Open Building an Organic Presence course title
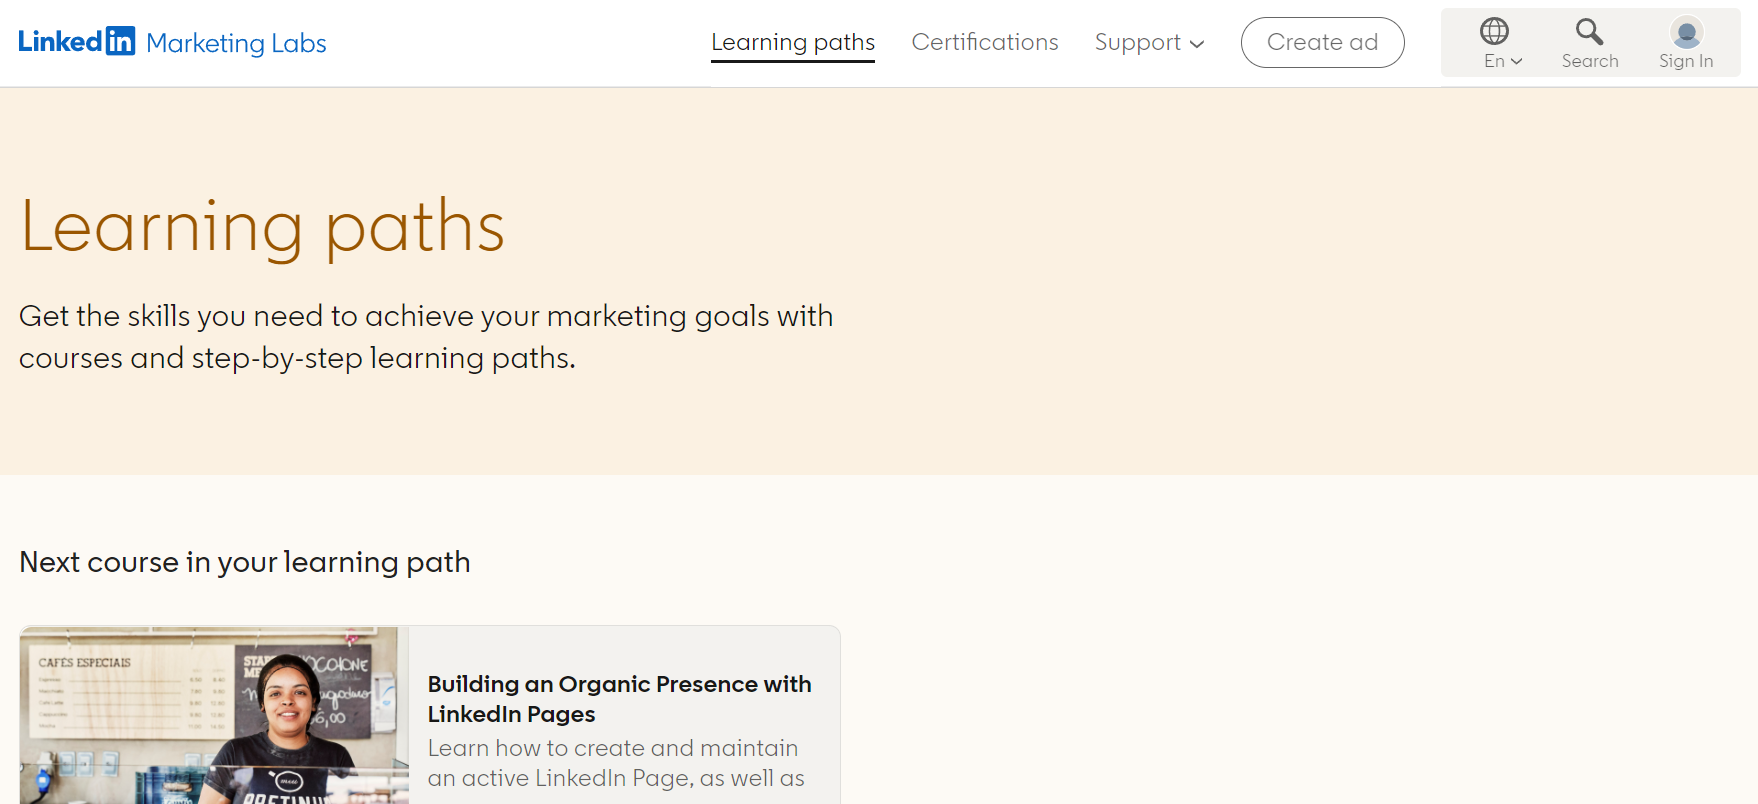This screenshot has height=804, width=1758. (x=619, y=699)
